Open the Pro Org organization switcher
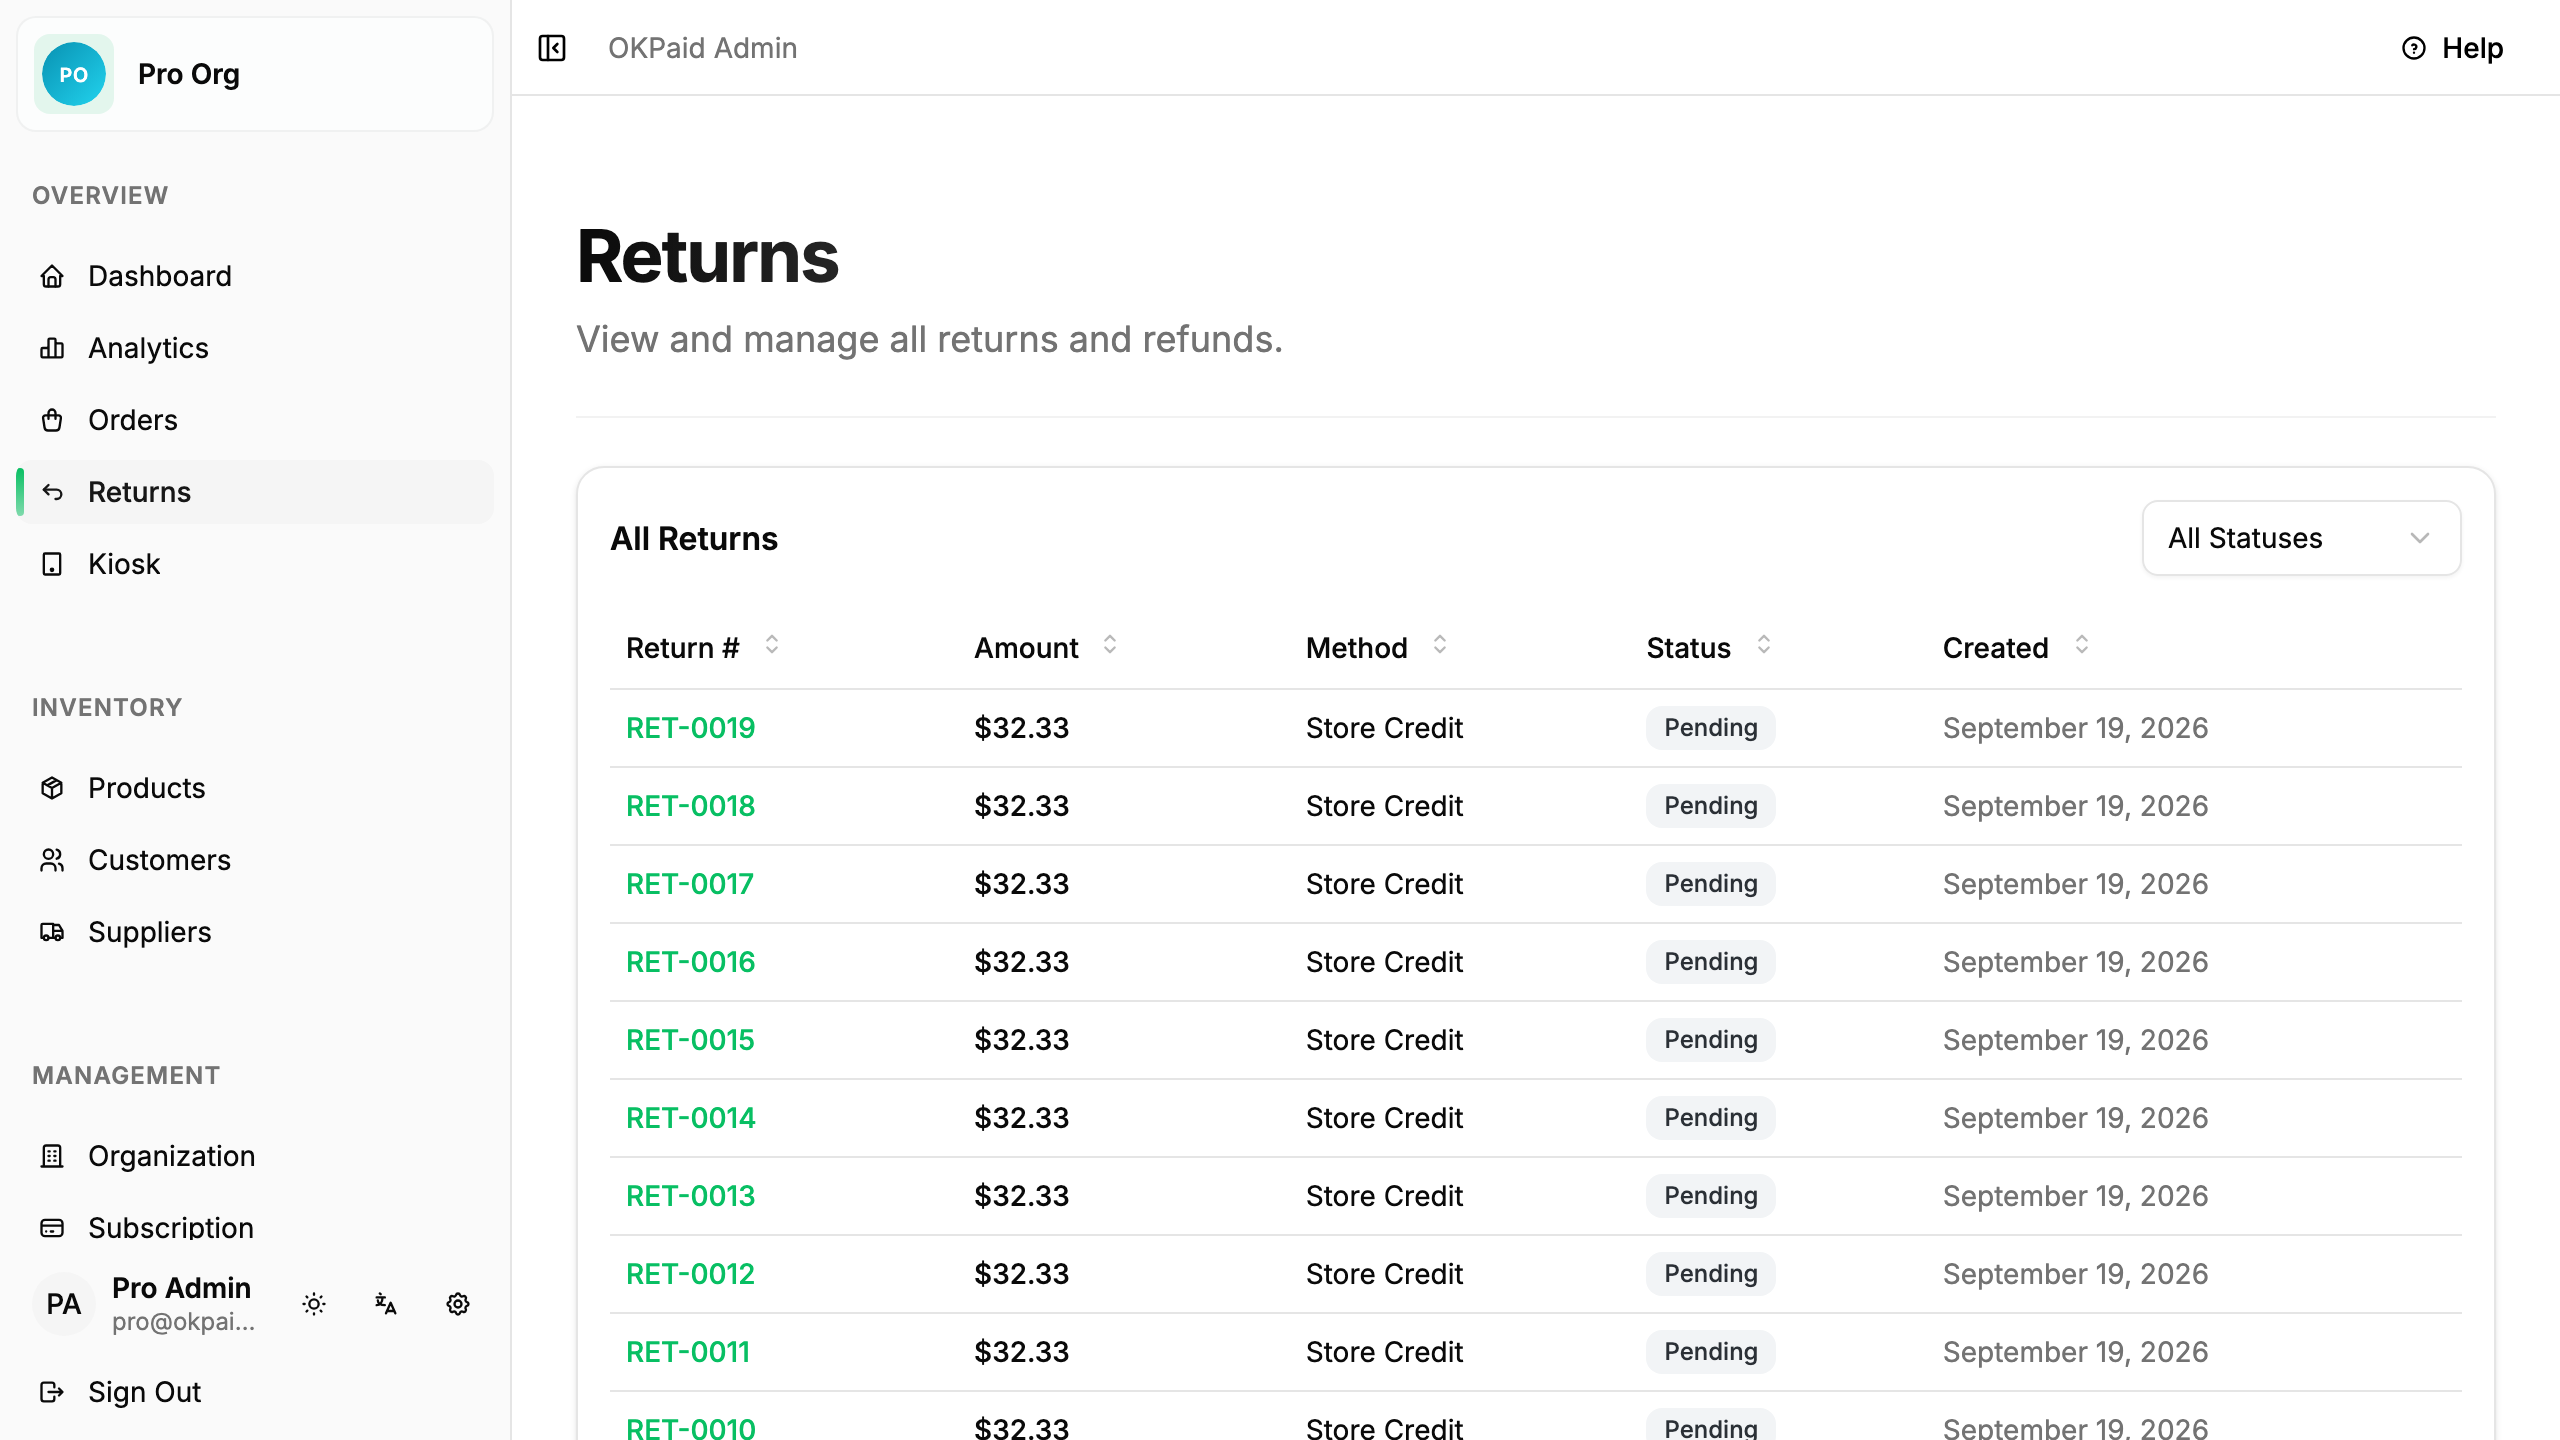The height and width of the screenshot is (1440, 2560). pyautogui.click(x=255, y=74)
